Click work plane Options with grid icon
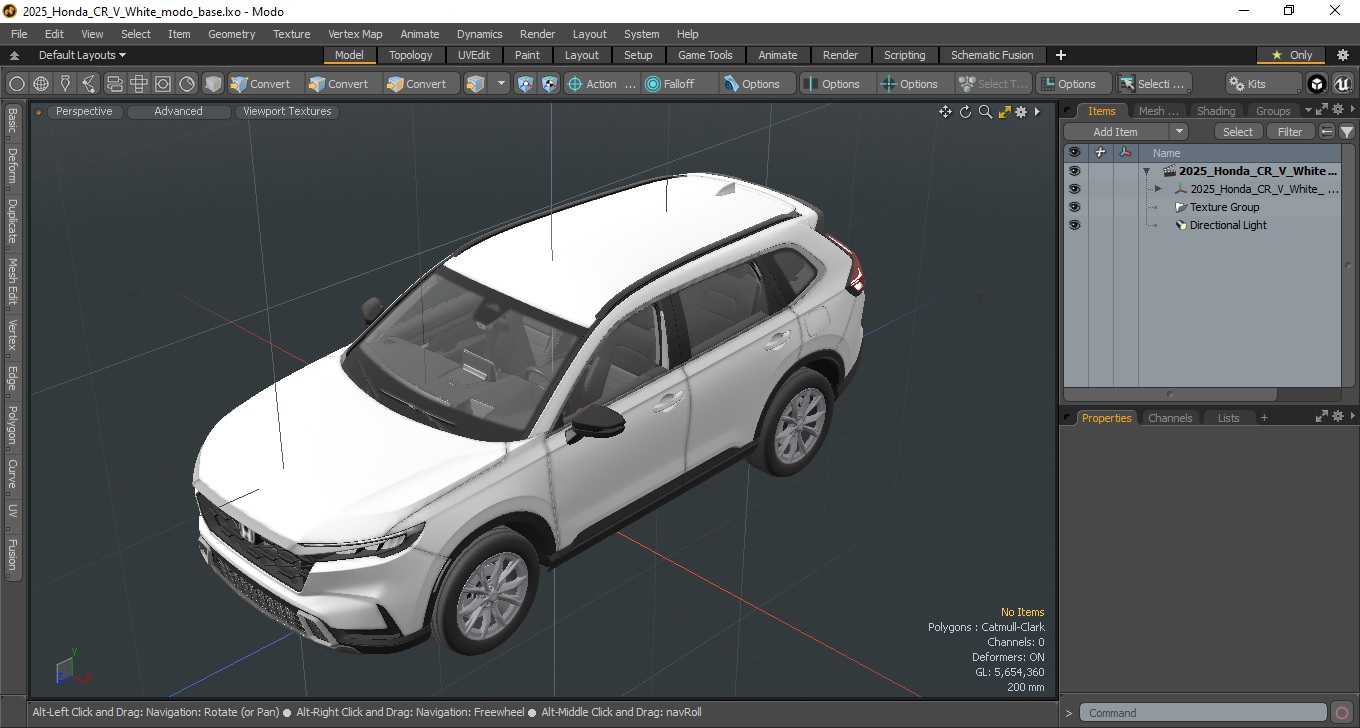 pos(1074,84)
